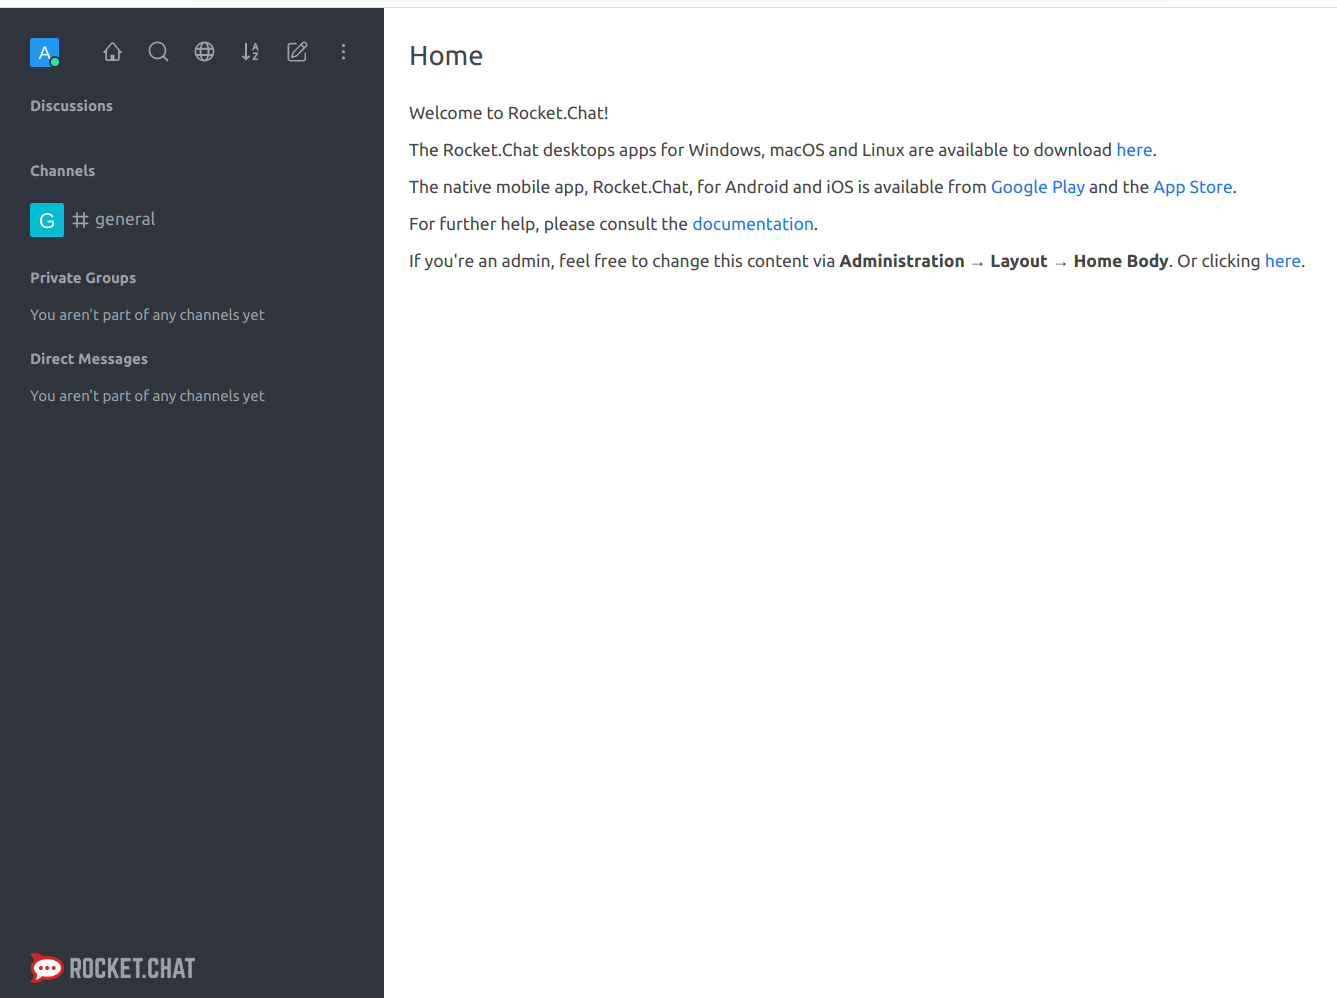Click the Direct Messages section header
Viewport: 1337px width, 998px height.
click(x=89, y=359)
